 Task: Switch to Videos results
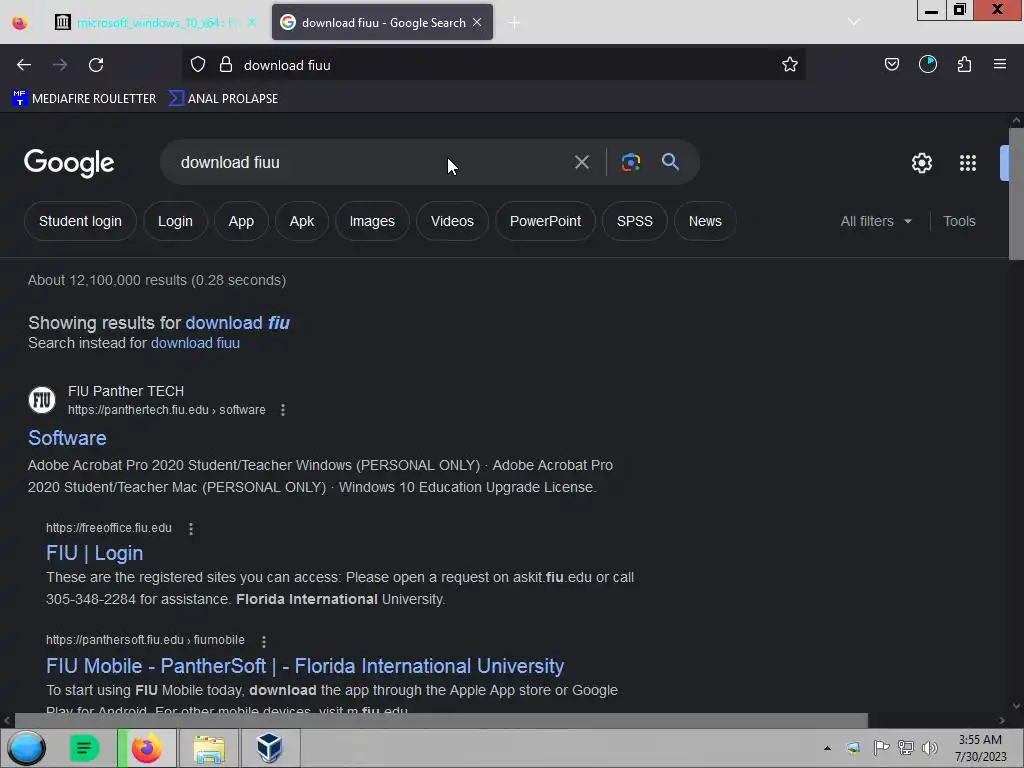[452, 221]
